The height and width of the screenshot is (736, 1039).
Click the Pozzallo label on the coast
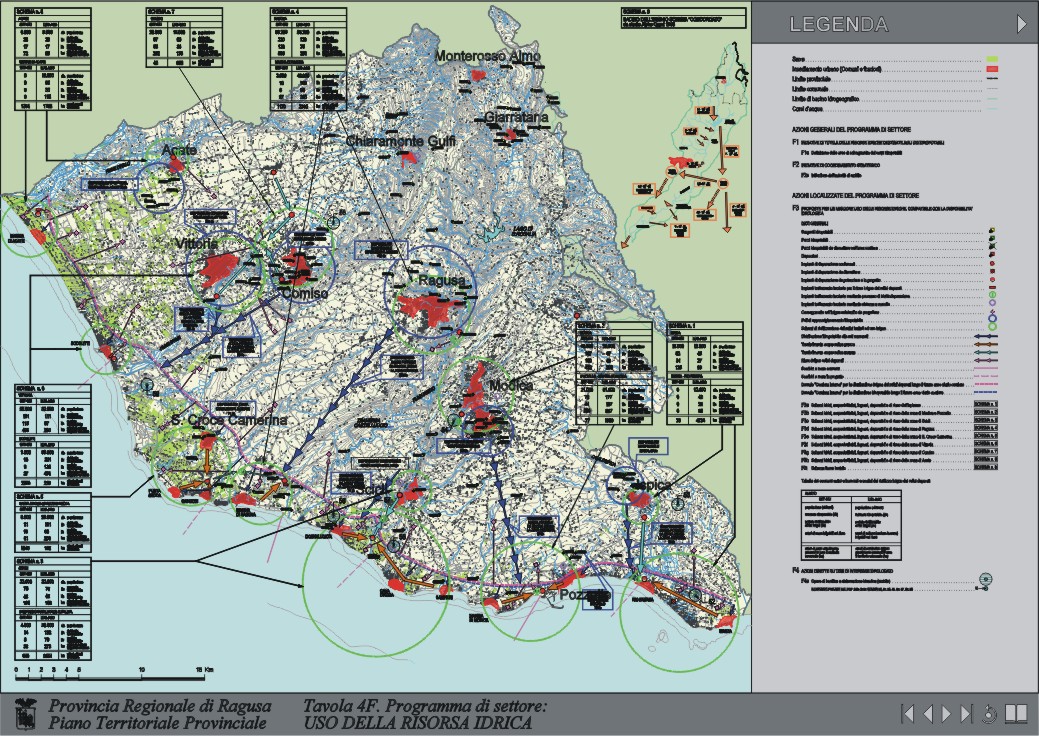click(584, 595)
